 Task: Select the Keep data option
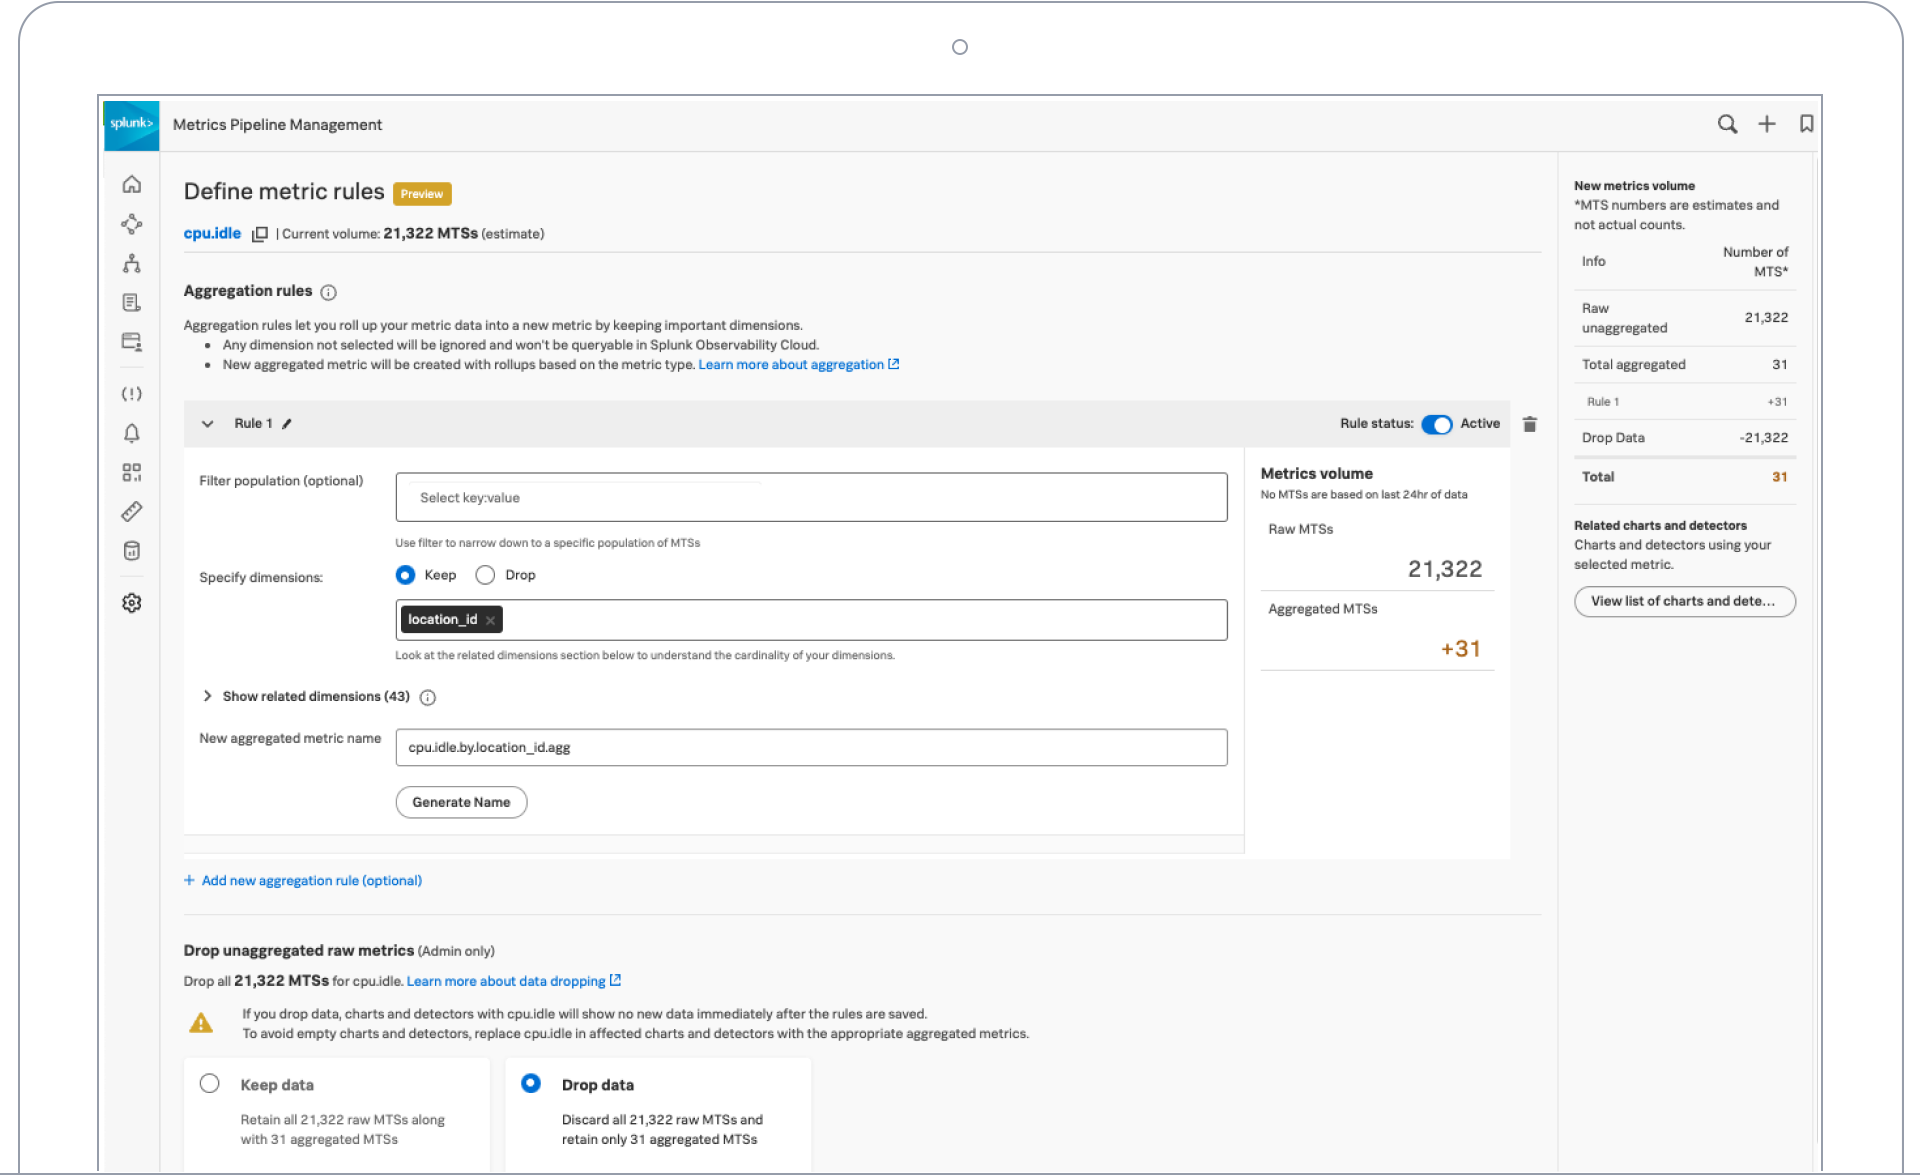point(210,1083)
